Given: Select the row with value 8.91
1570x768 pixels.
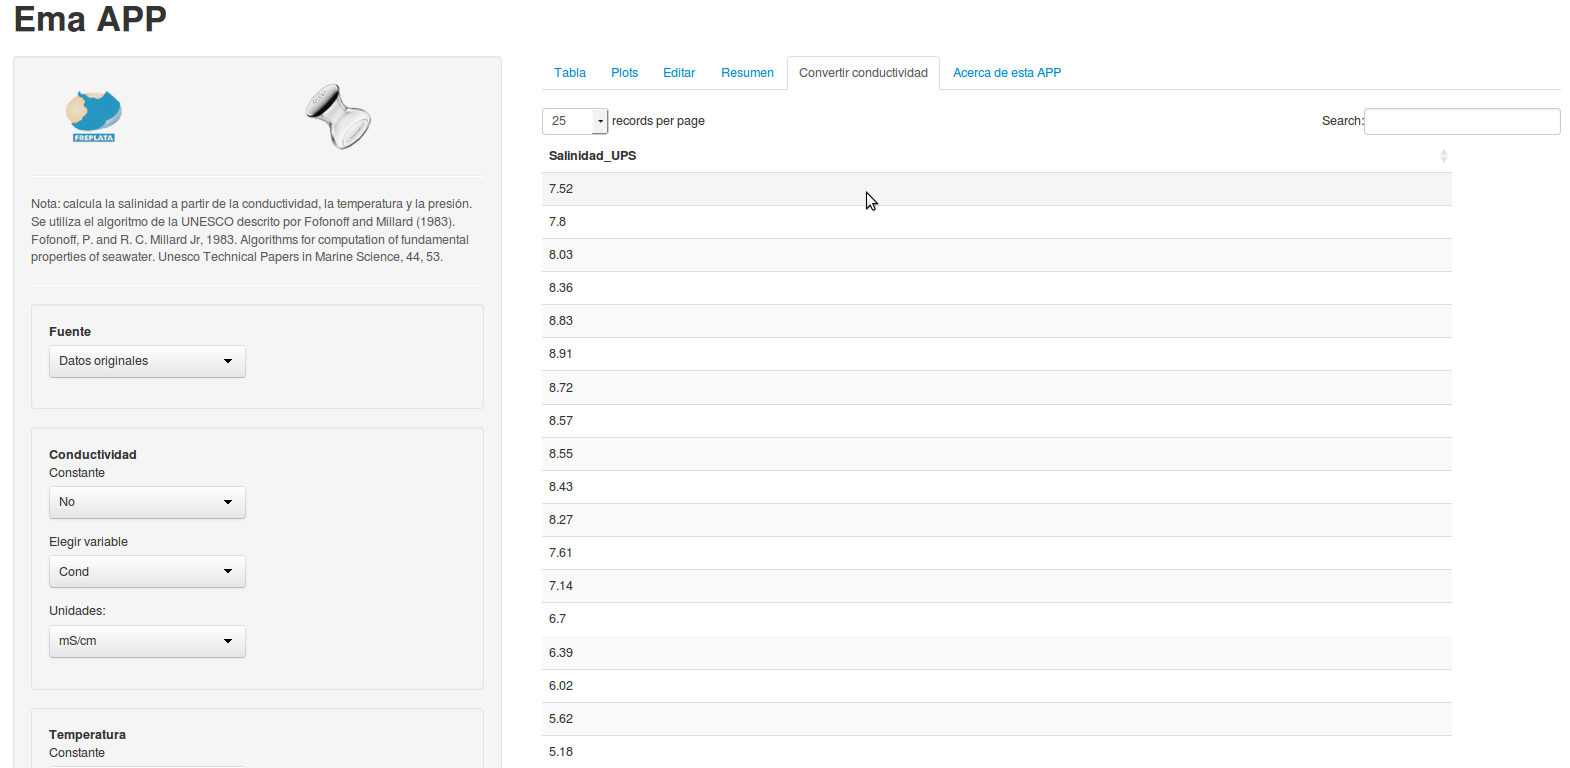Looking at the screenshot, I should point(997,354).
